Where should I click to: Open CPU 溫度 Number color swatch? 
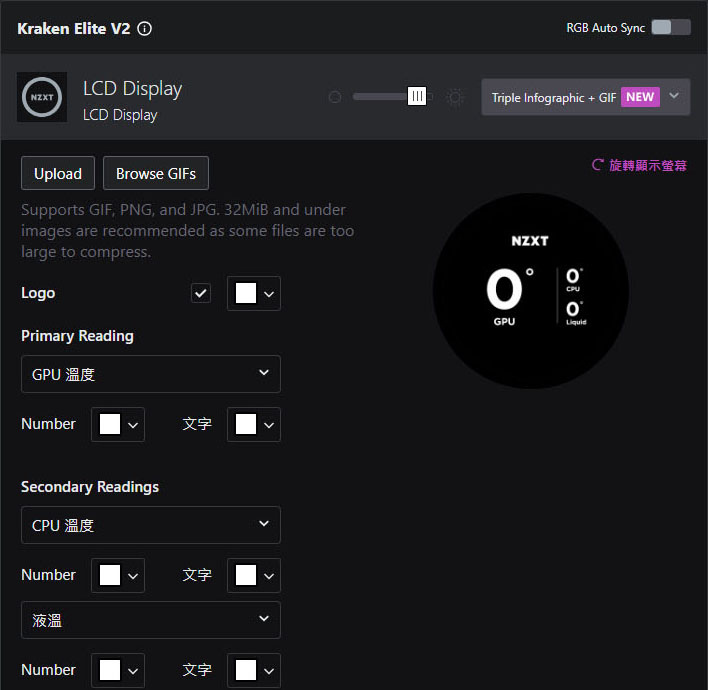(x=118, y=575)
